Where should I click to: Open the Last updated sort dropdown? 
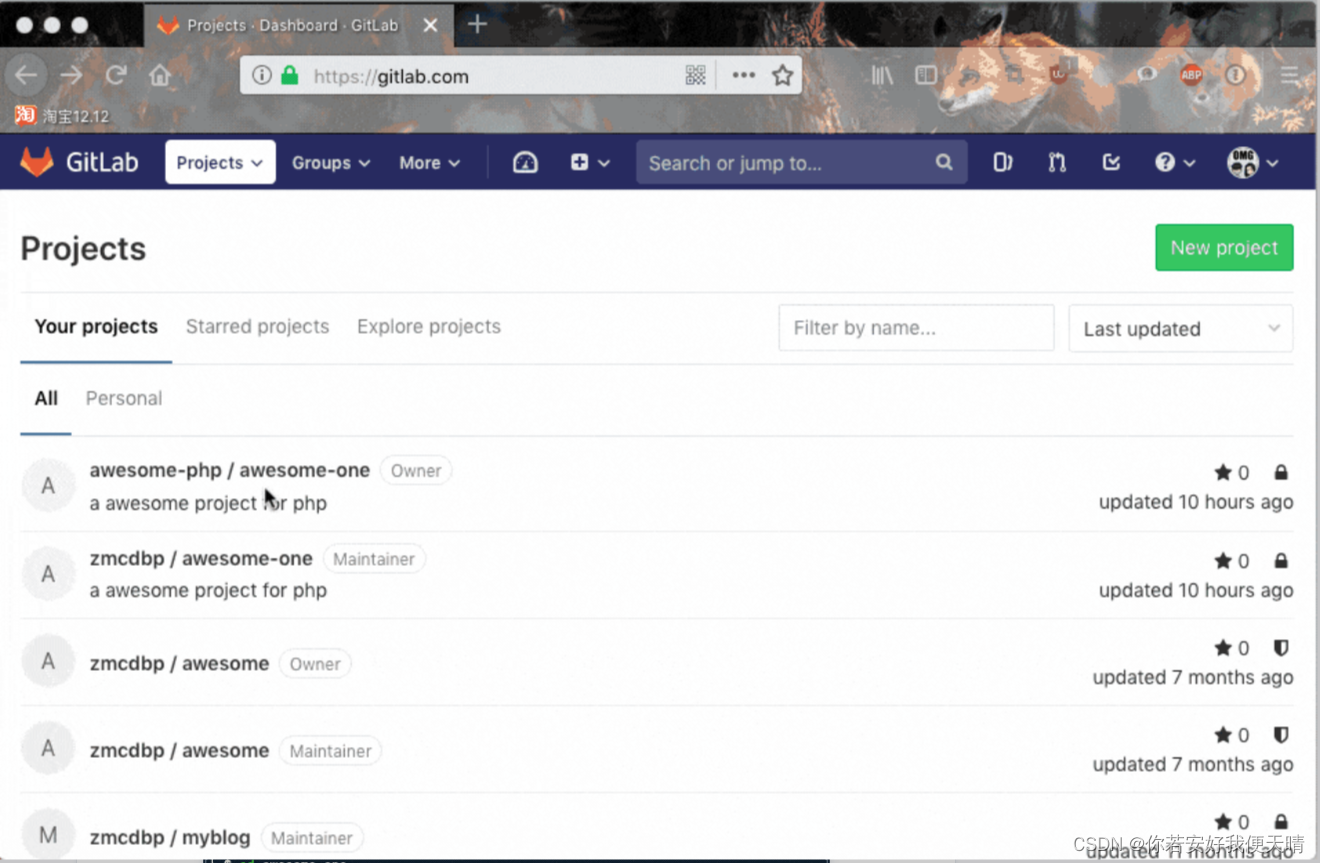[1180, 328]
